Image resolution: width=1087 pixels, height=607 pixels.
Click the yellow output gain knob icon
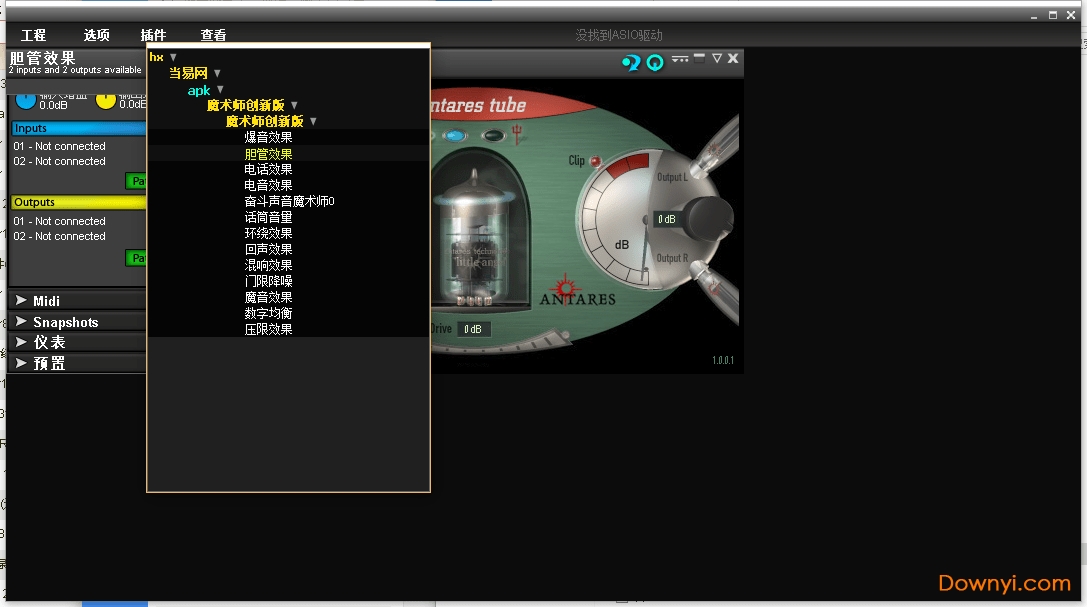[x=106, y=100]
